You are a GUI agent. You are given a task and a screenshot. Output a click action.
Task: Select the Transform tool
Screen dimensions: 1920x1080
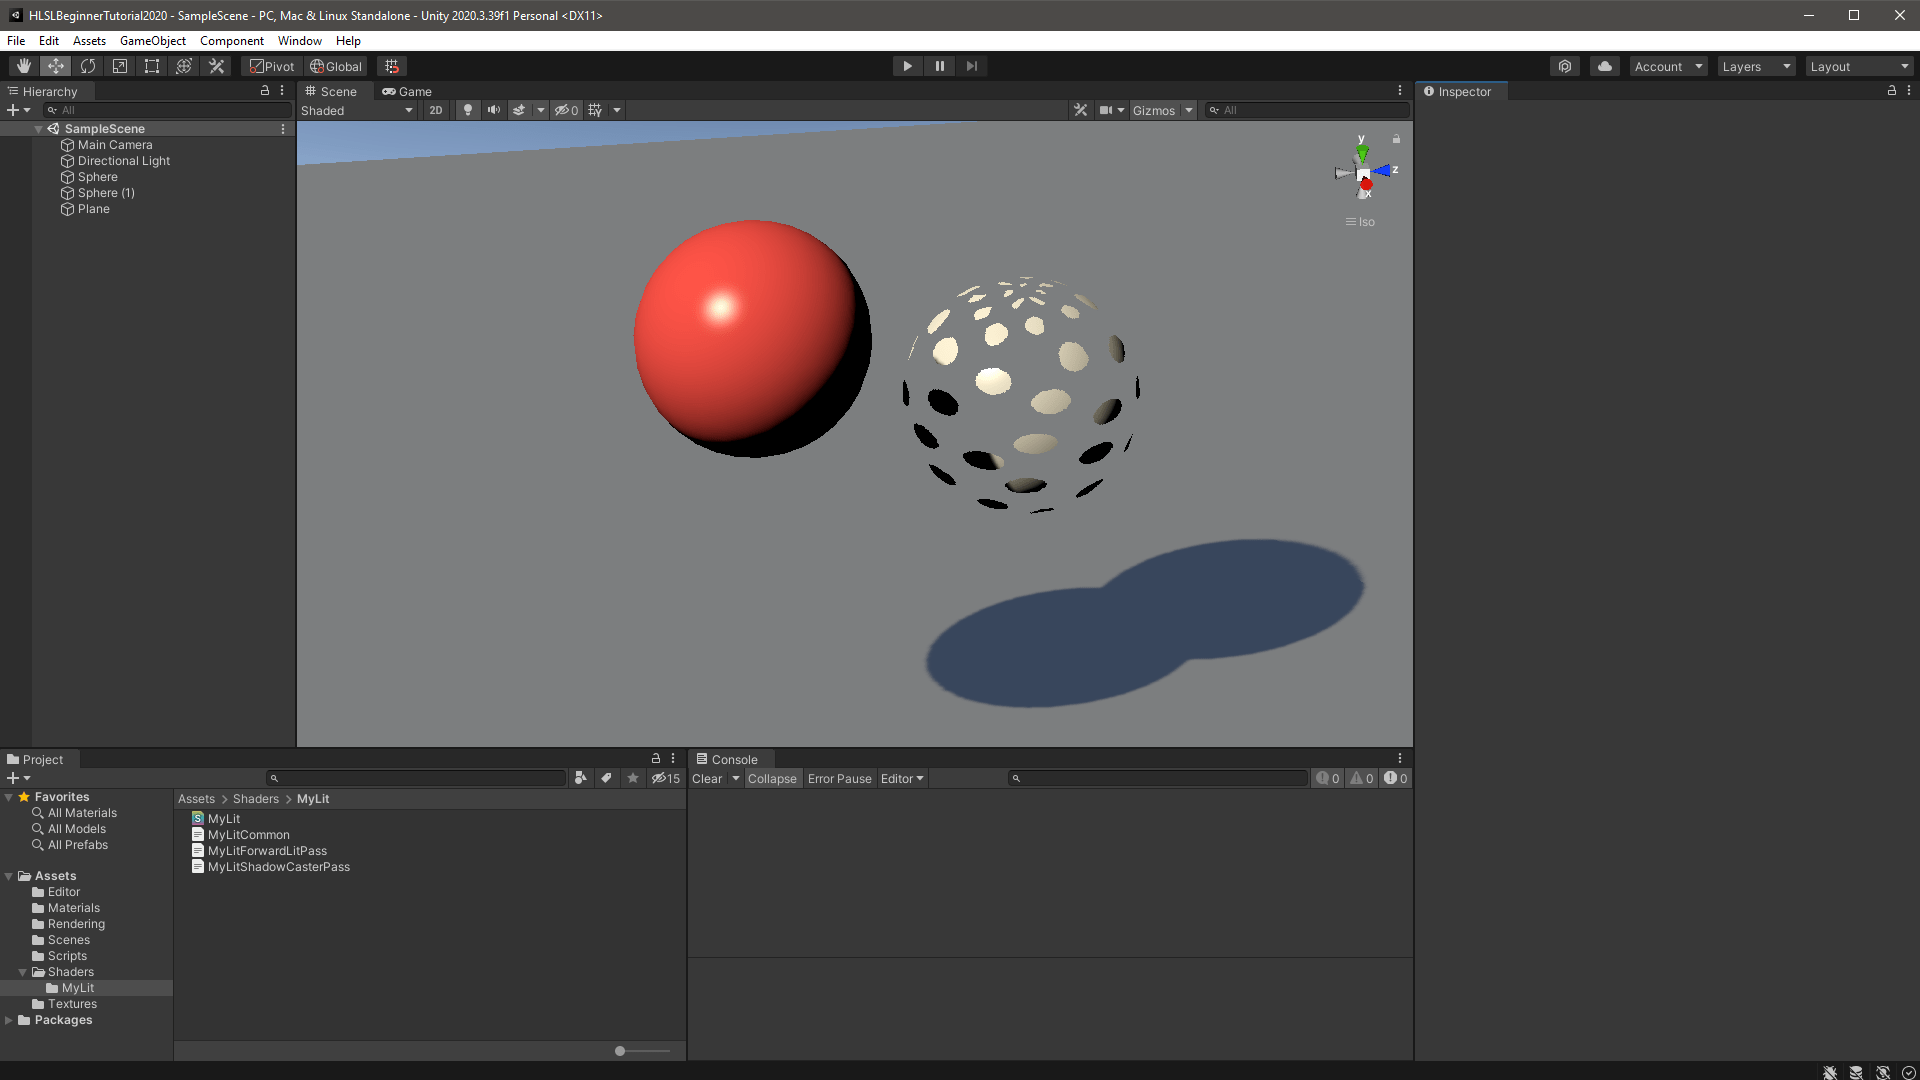click(184, 66)
